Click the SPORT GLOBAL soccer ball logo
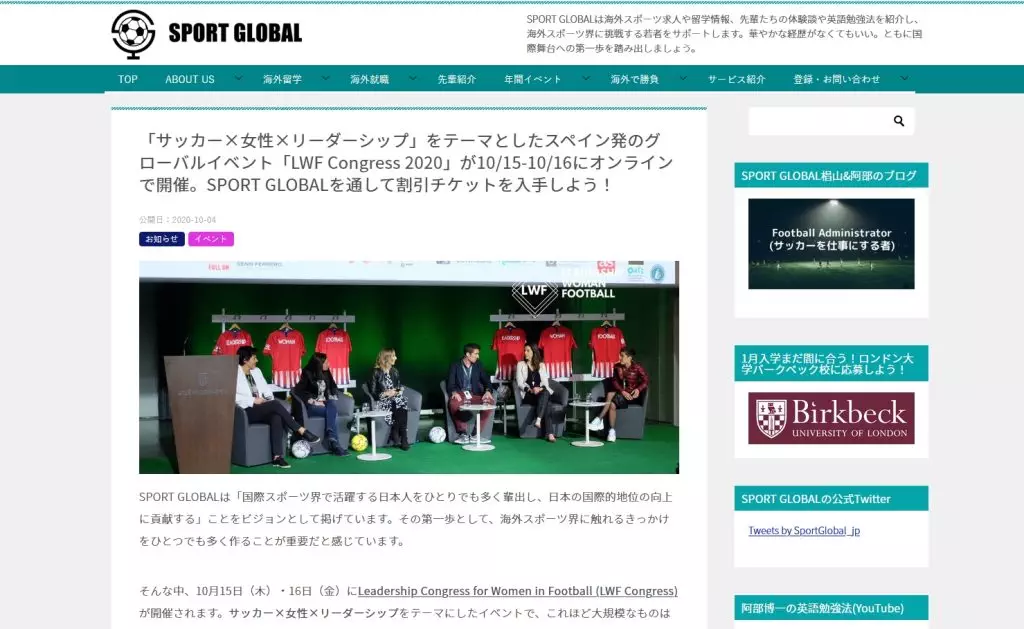The width and height of the screenshot is (1024, 629). [133, 34]
